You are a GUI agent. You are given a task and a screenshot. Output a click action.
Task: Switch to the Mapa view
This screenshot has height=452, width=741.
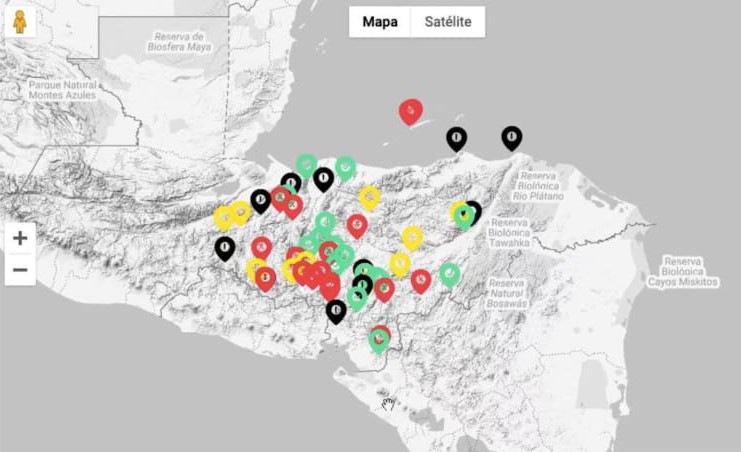tap(380, 22)
